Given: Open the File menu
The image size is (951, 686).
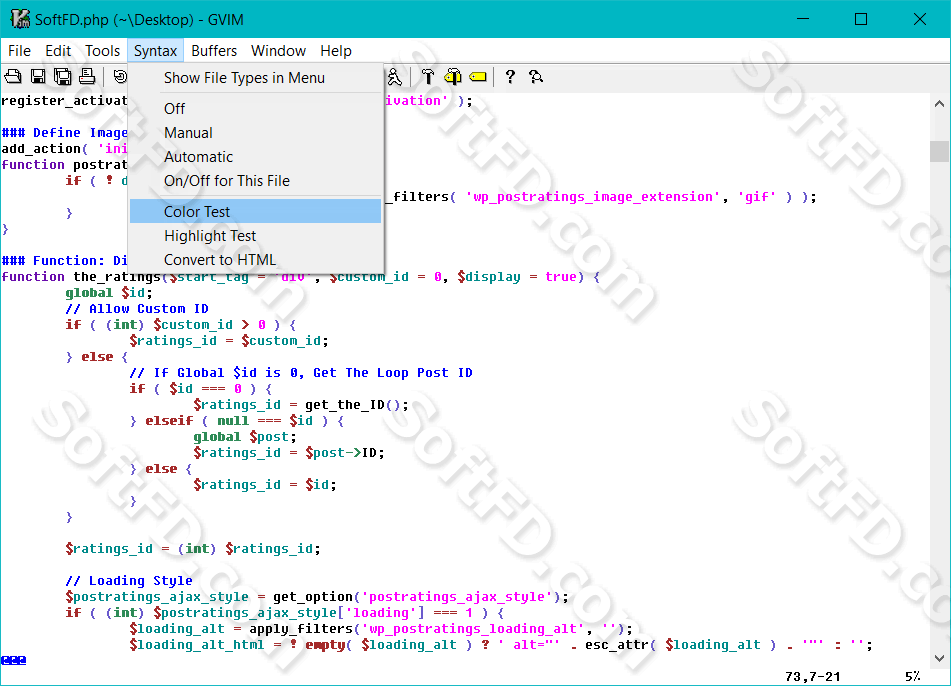Looking at the screenshot, I should (19, 51).
